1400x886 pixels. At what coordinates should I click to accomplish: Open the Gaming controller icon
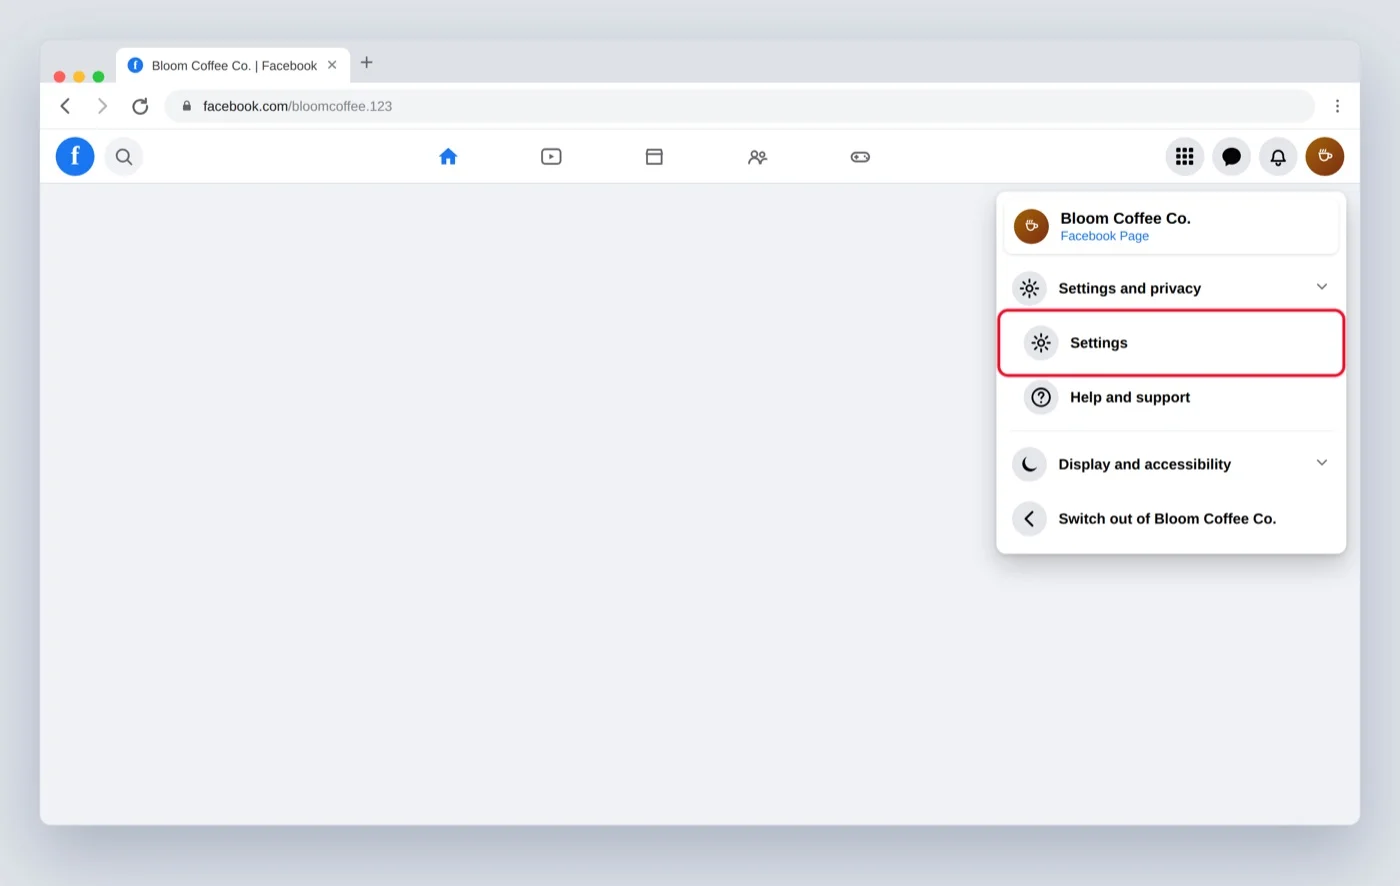pyautogui.click(x=860, y=157)
